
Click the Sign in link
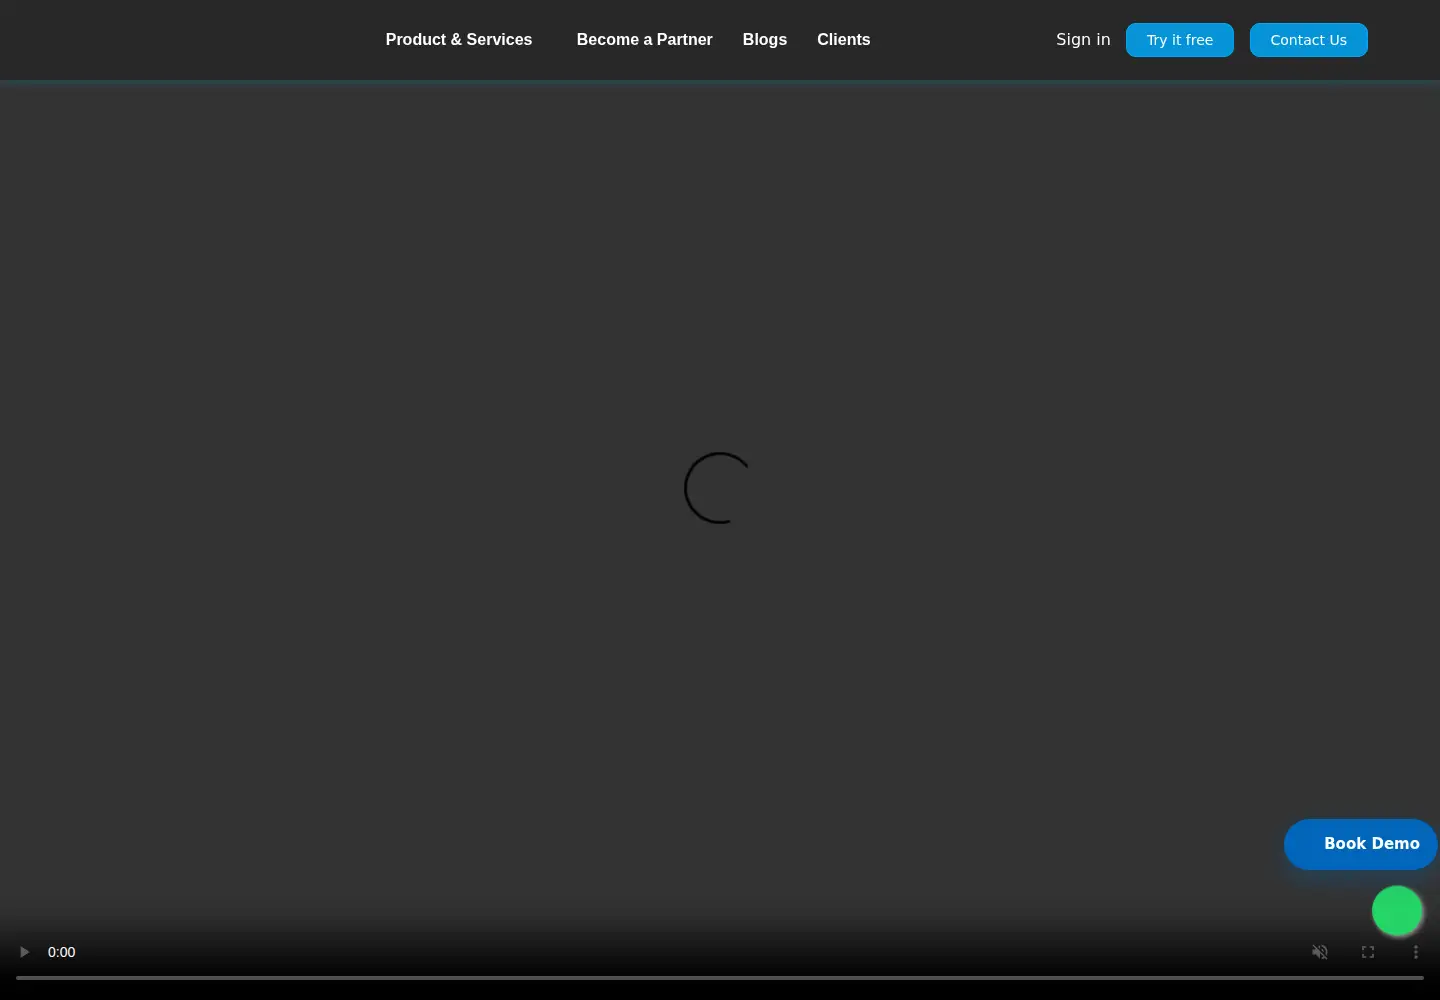click(1083, 40)
